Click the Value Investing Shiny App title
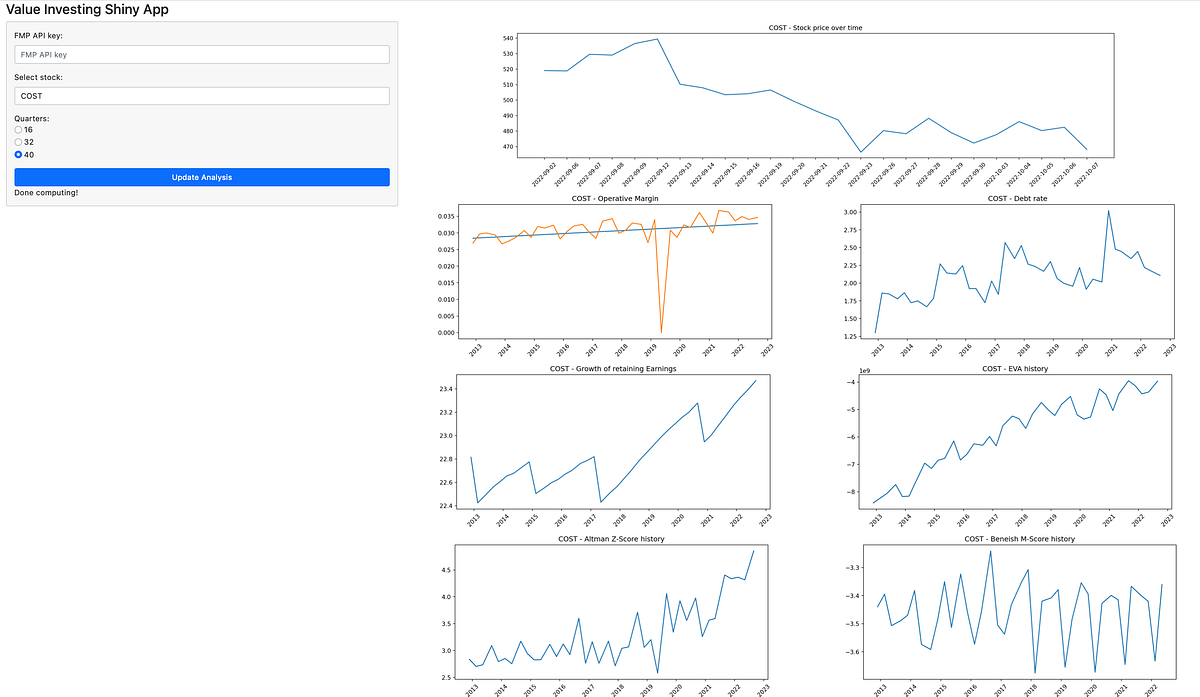1200x697 pixels. tap(88, 9)
